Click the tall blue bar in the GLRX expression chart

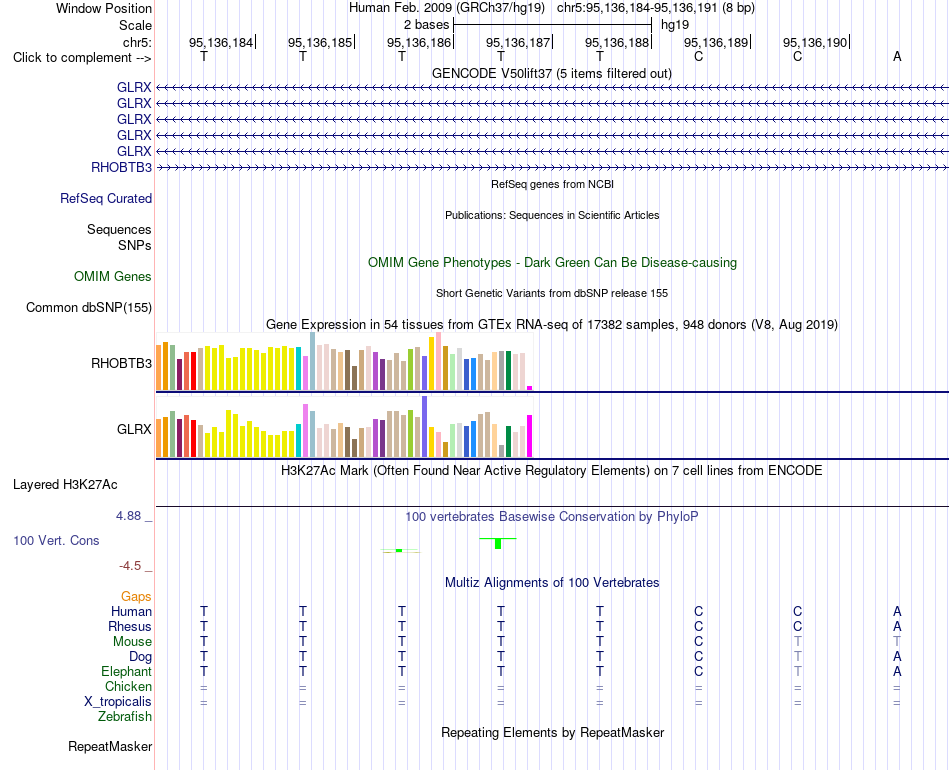[425, 426]
